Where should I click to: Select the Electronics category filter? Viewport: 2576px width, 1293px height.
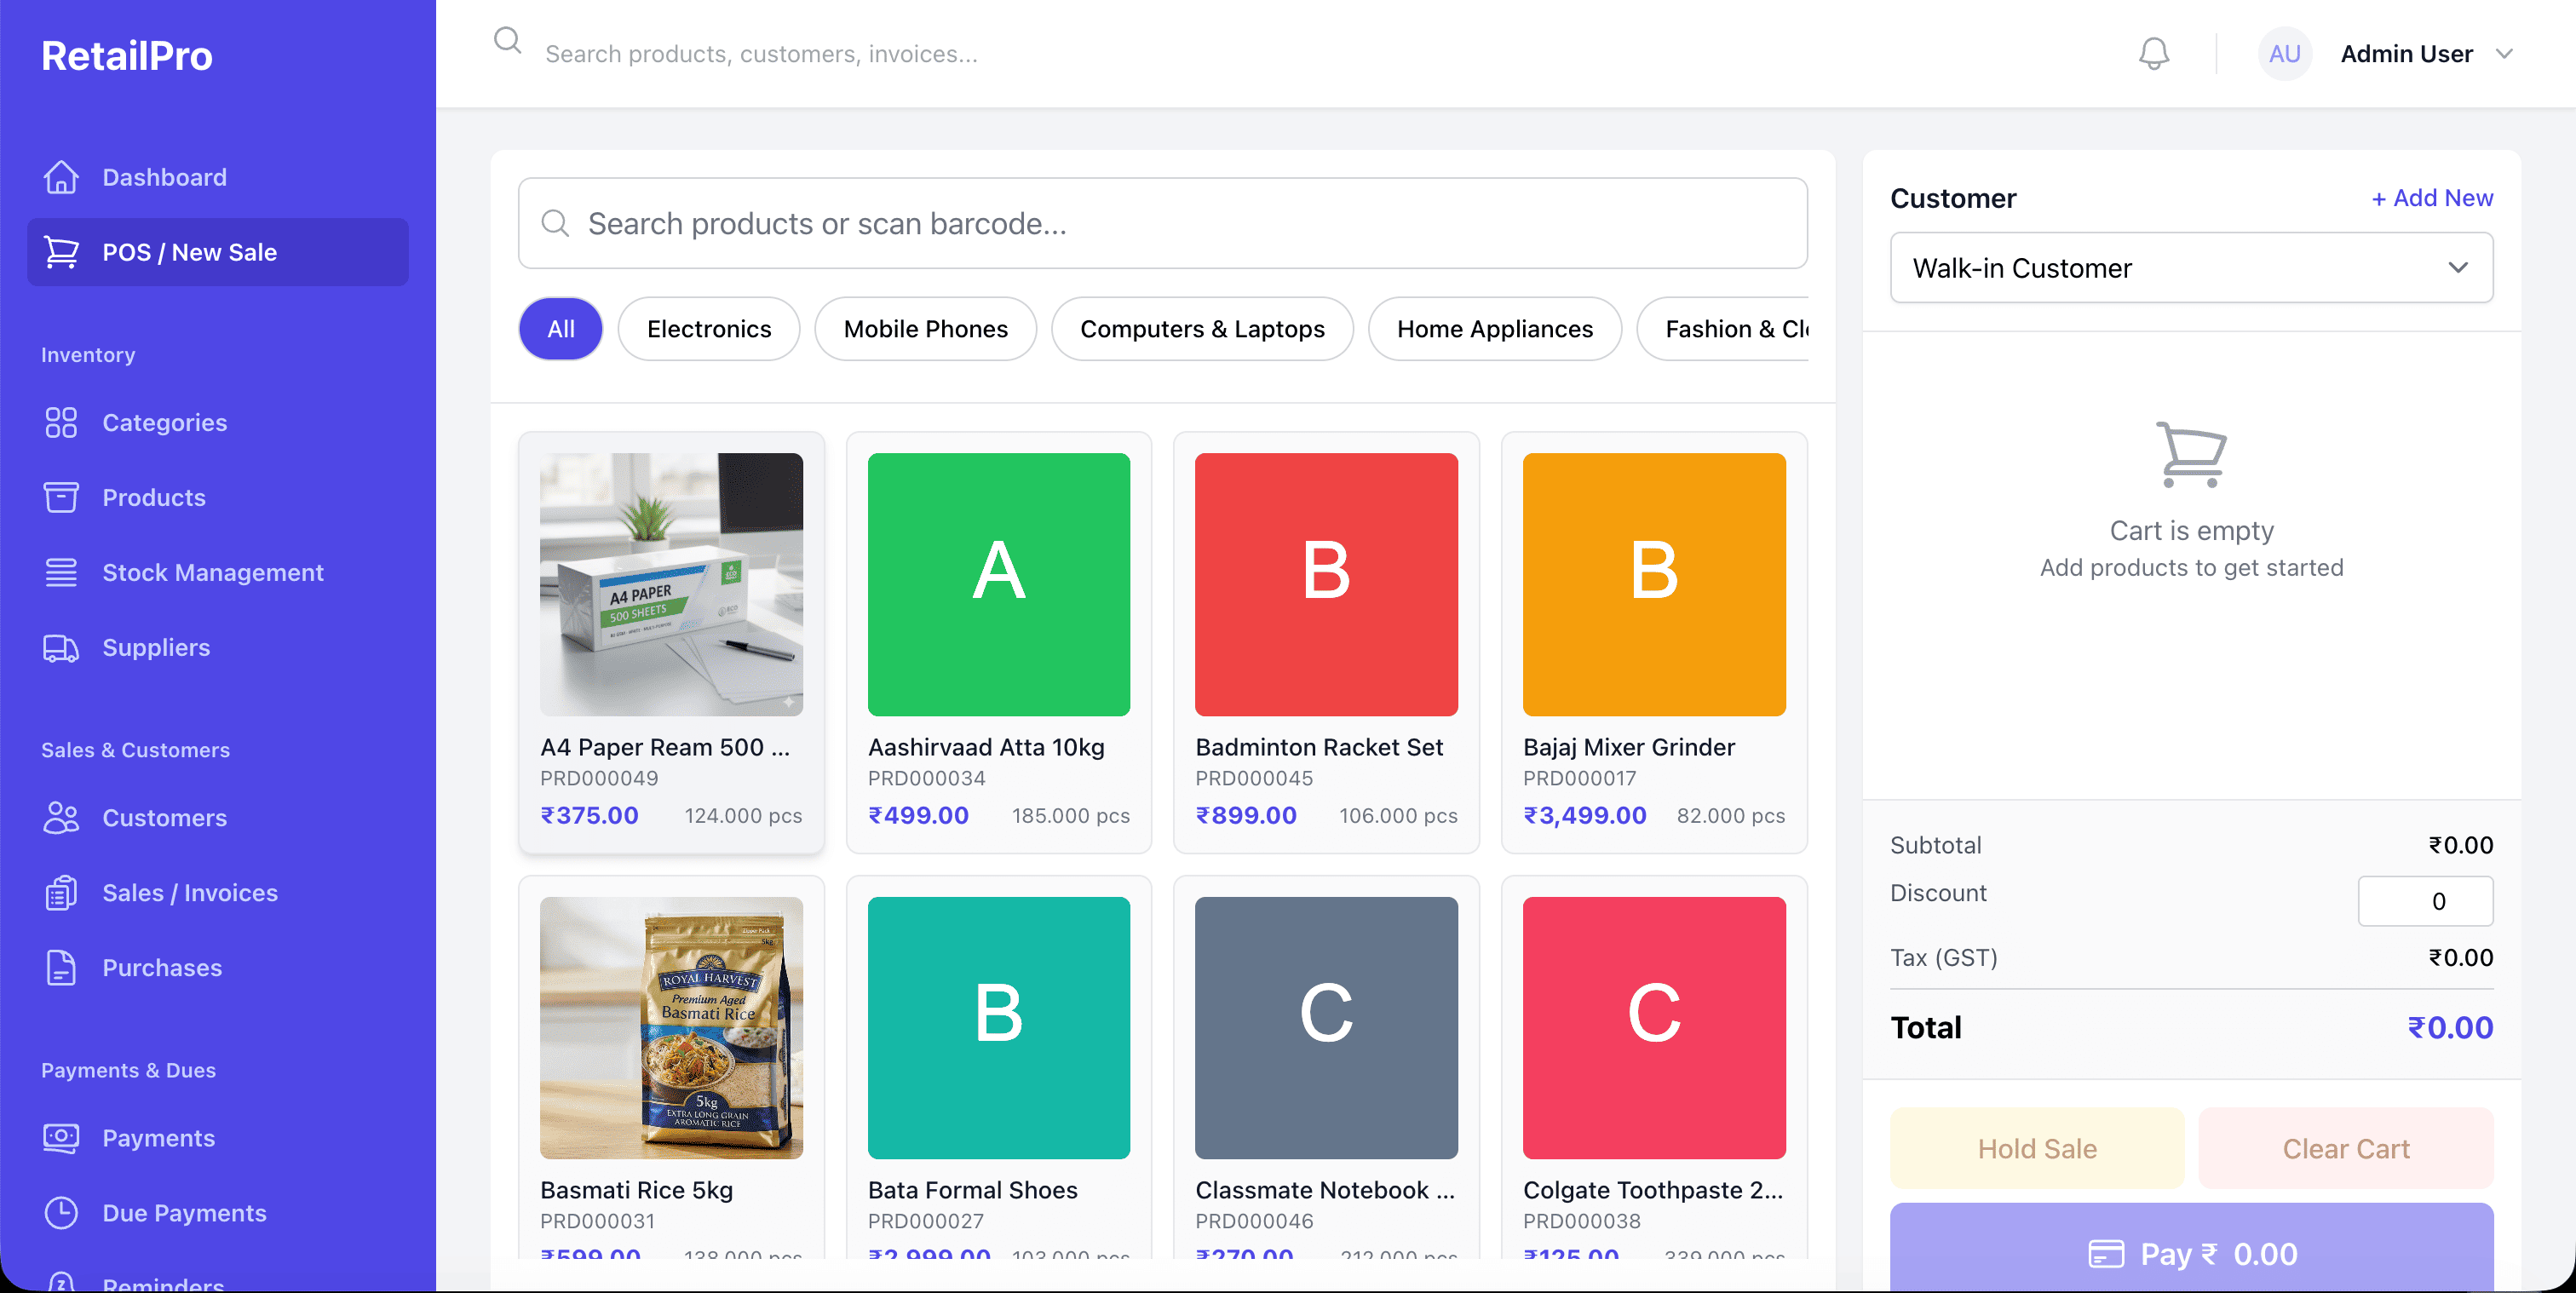[x=708, y=329]
